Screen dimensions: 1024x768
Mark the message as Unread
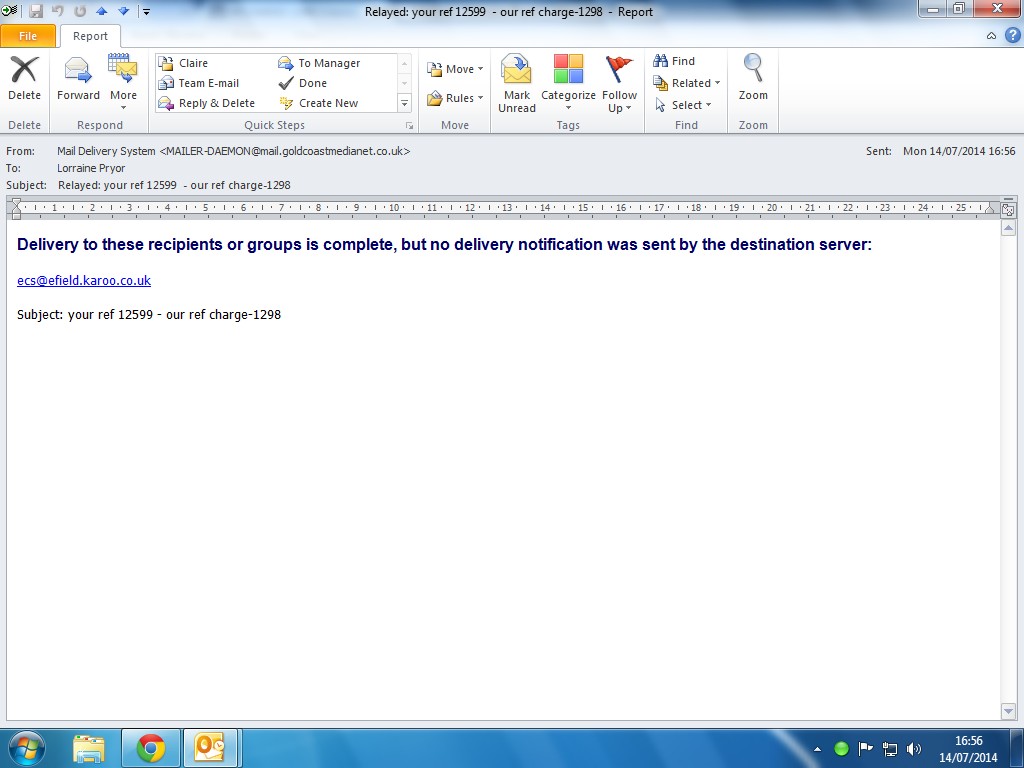tap(517, 83)
